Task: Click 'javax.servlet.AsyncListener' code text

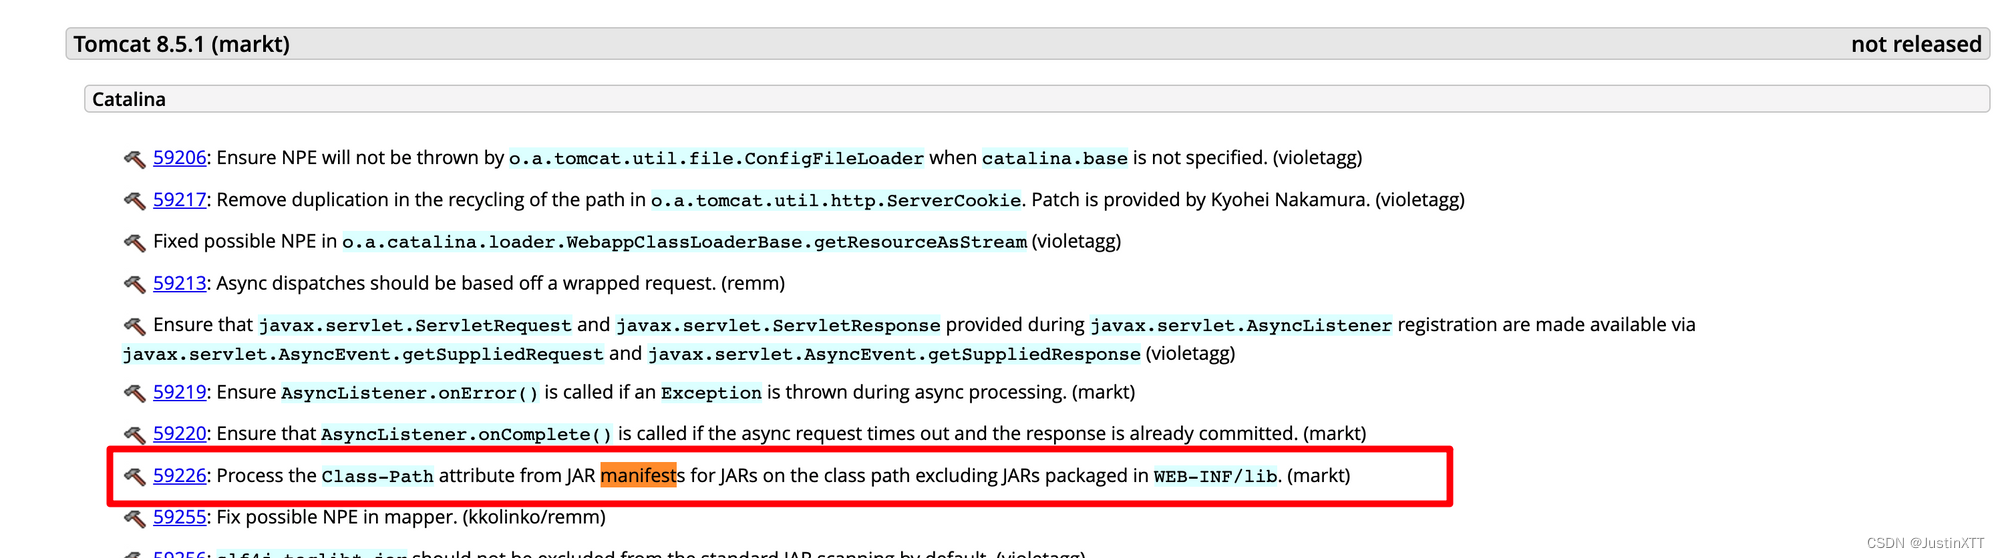Action: pyautogui.click(x=1241, y=326)
